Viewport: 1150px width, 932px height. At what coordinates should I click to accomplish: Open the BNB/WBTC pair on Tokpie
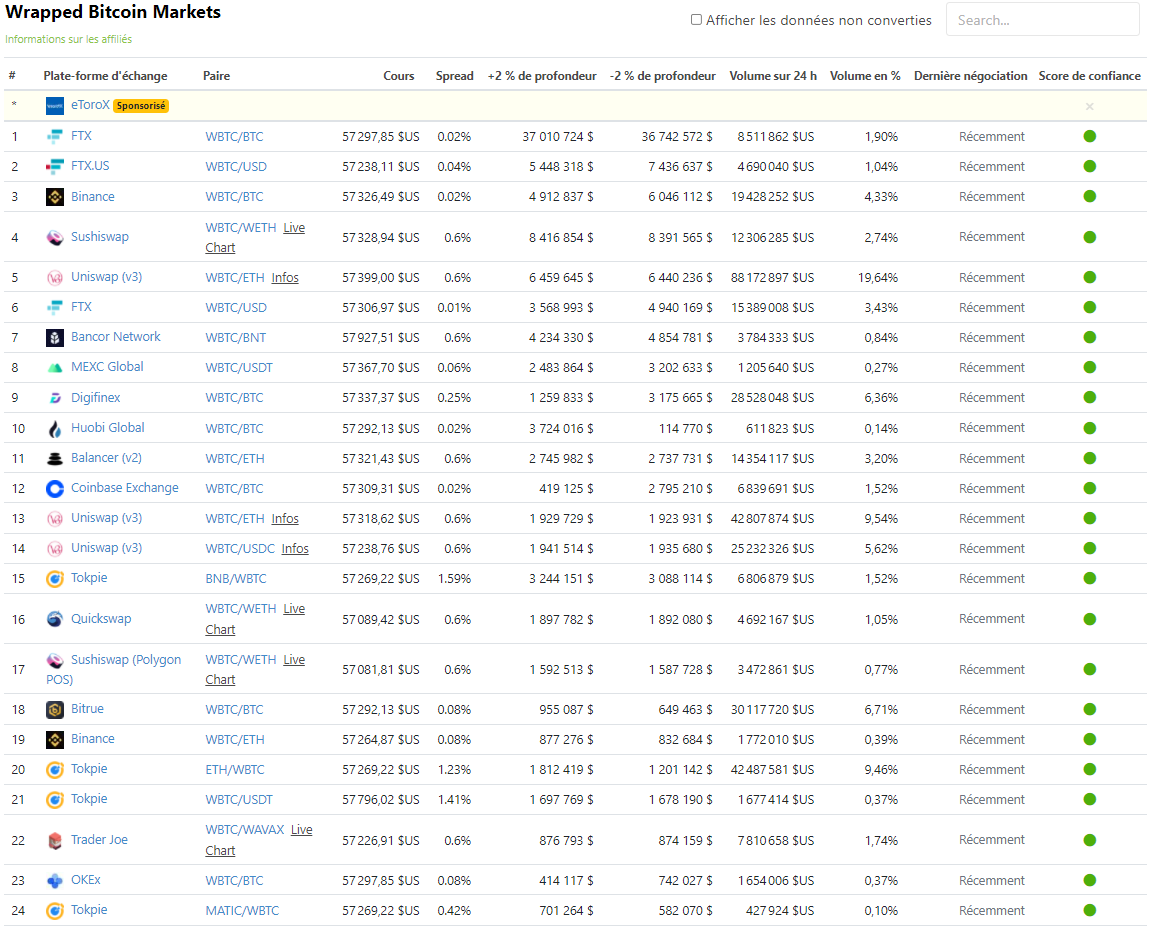[x=235, y=579]
